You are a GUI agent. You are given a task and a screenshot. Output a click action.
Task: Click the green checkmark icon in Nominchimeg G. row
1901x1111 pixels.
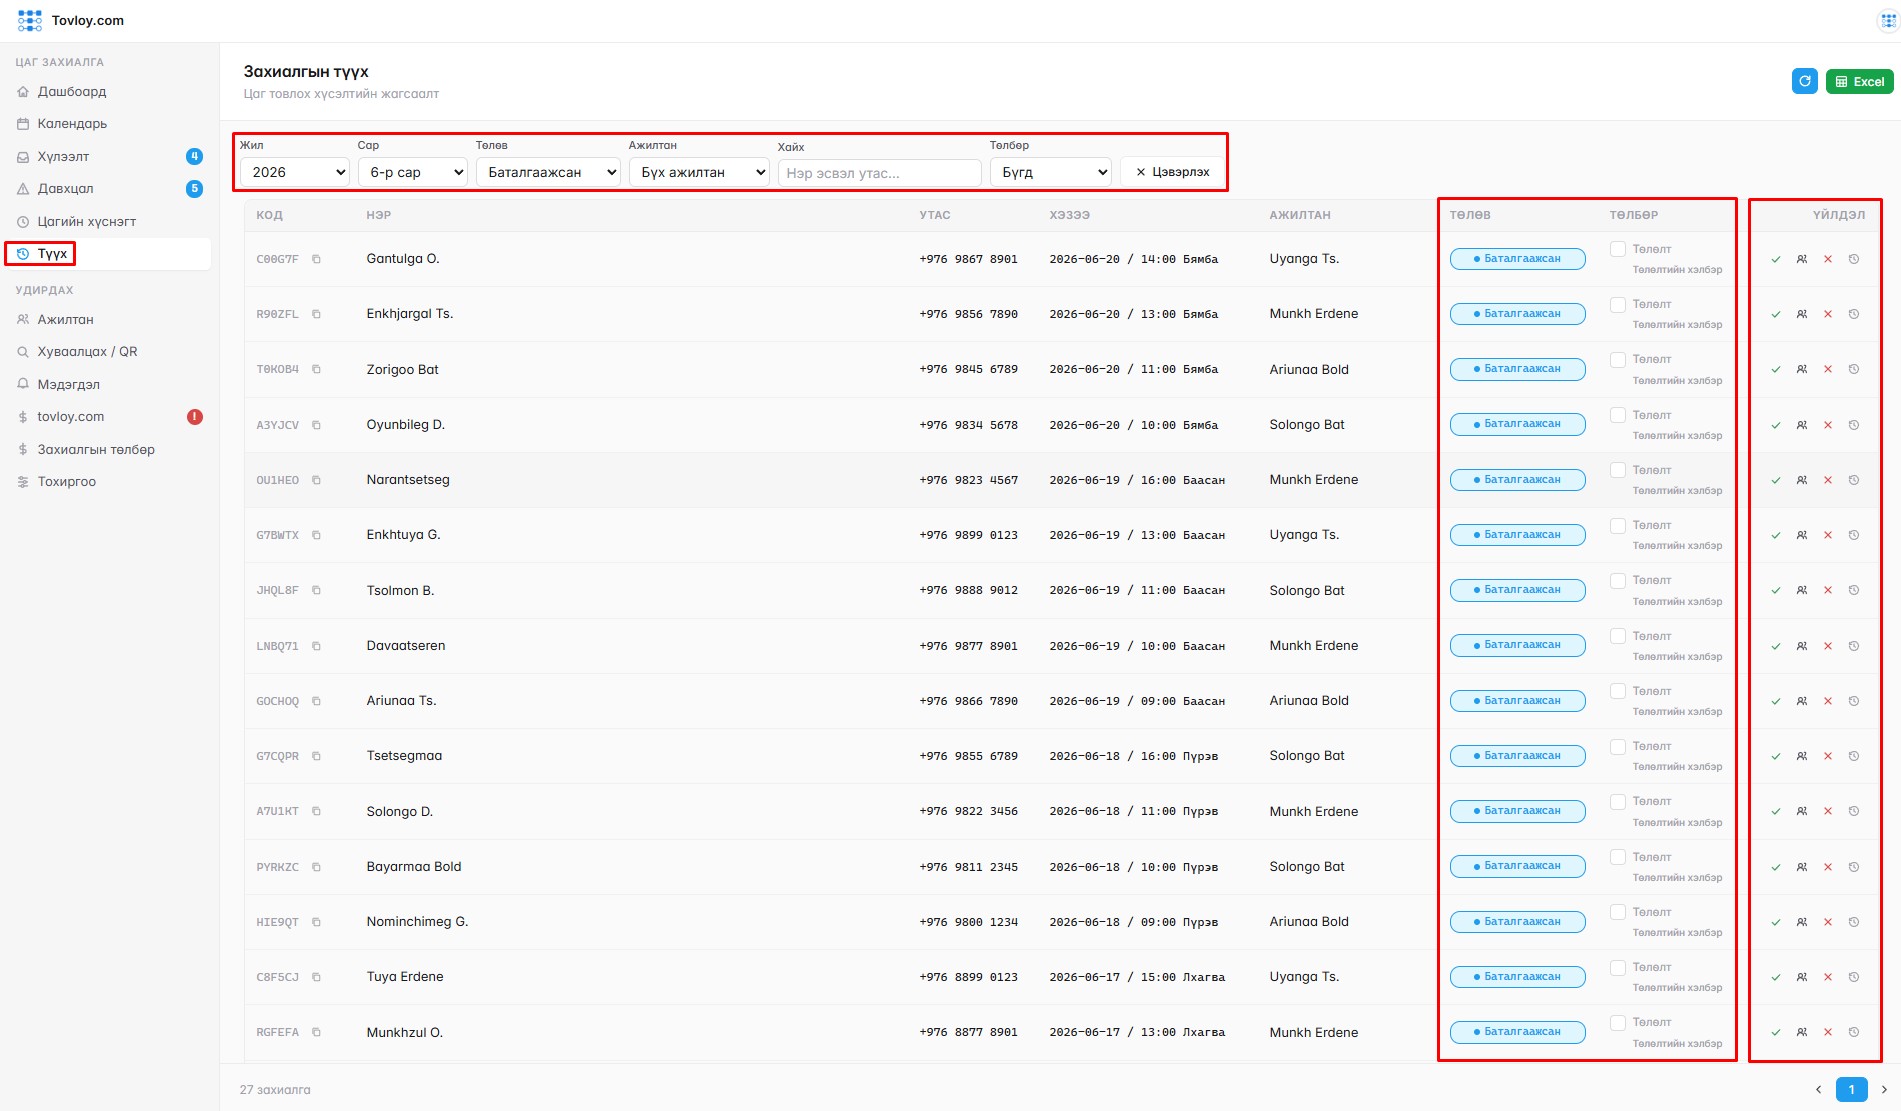point(1776,922)
